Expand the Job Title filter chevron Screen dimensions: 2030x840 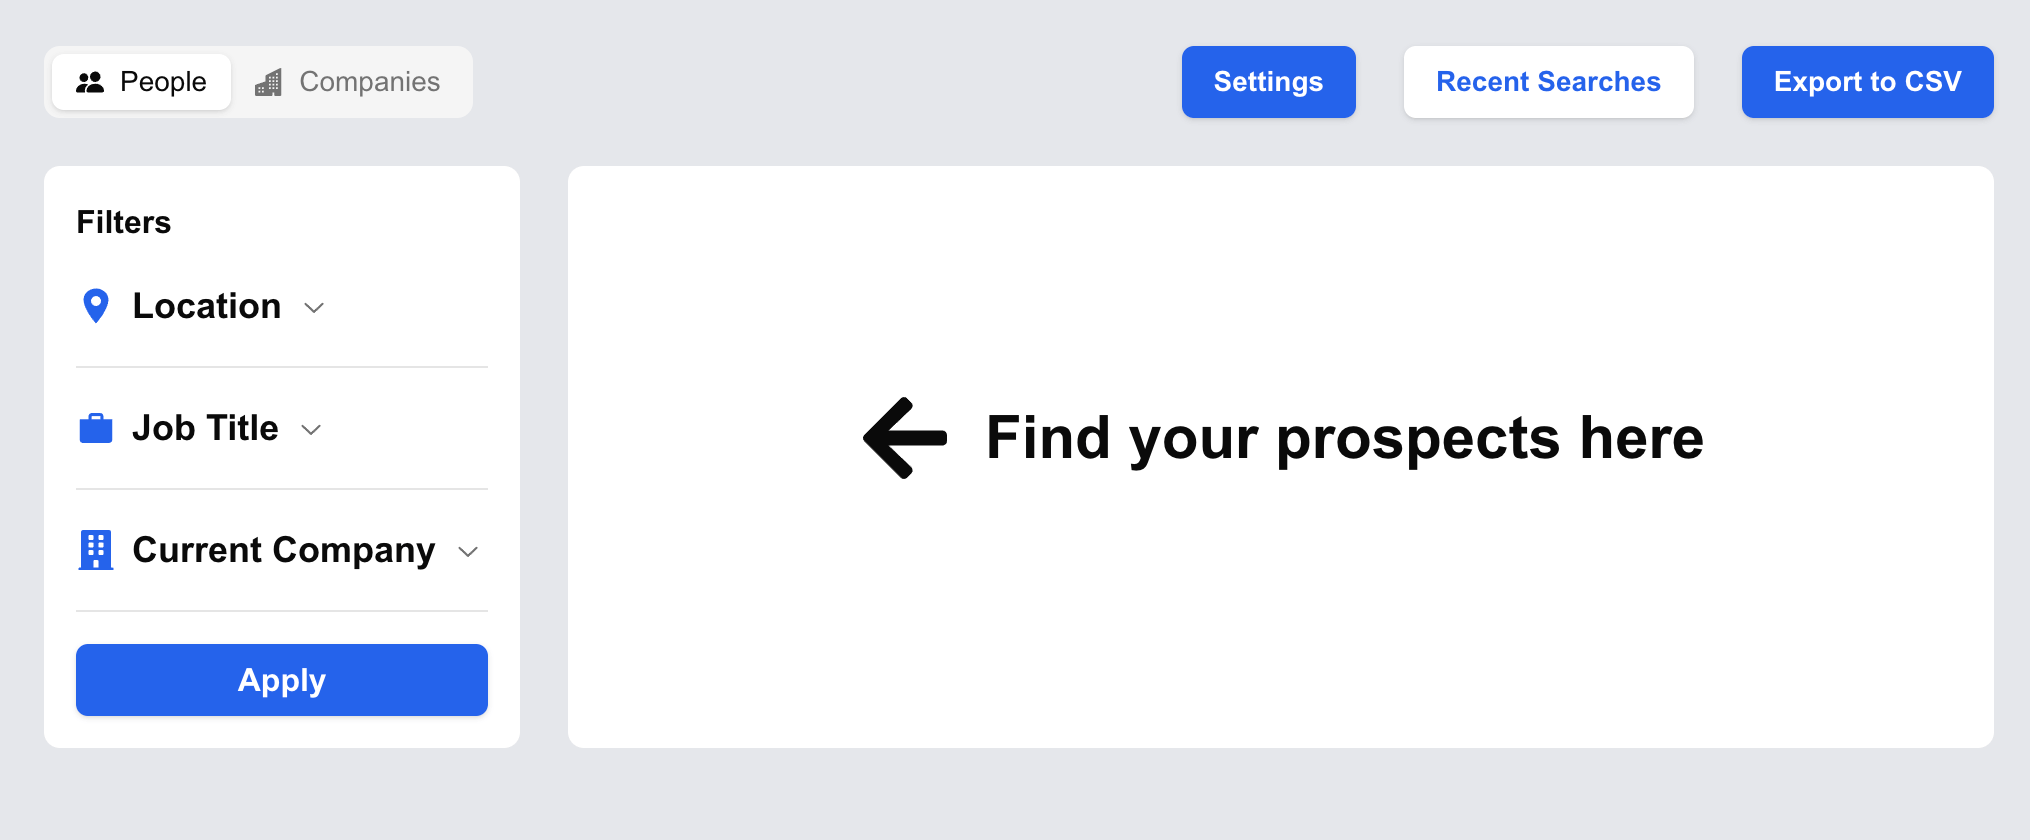pos(311,430)
